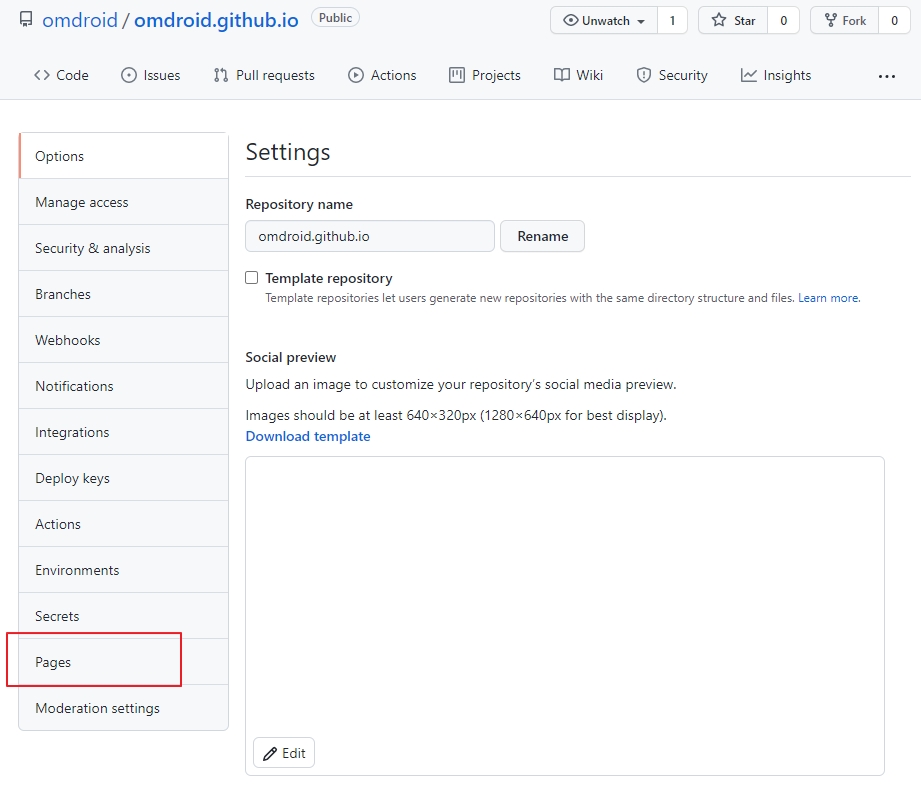Click the Insights tab graph icon
Image resolution: width=921 pixels, height=788 pixels.
coord(748,75)
